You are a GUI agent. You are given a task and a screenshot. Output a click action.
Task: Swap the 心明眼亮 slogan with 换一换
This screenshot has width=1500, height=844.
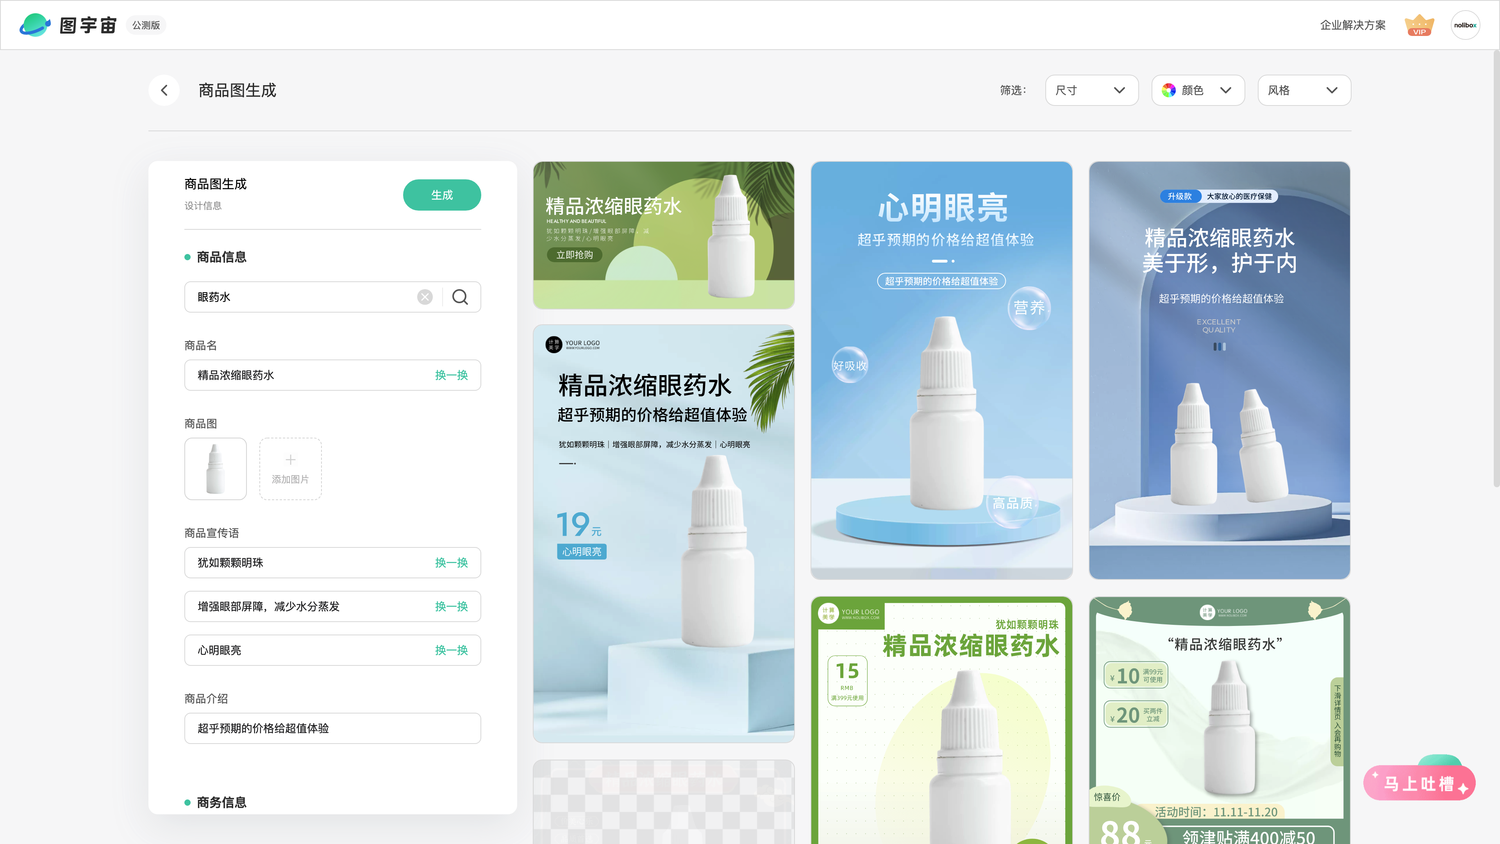tap(451, 650)
